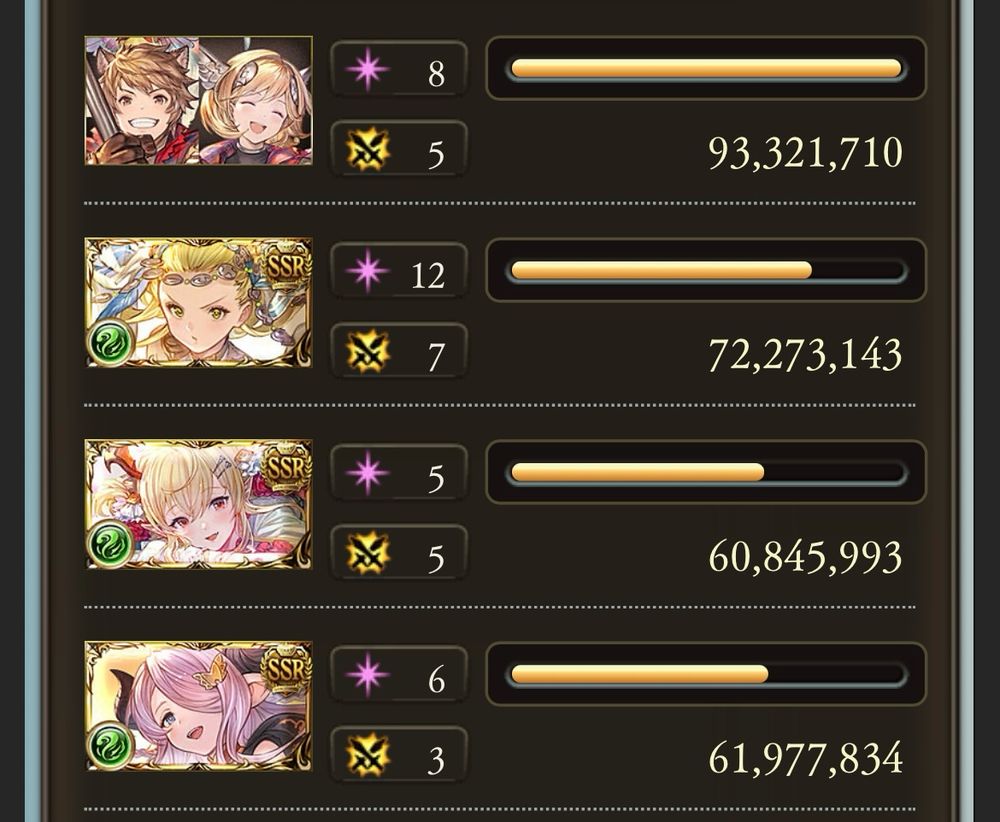Tap the pink star icon beside the pink-haired character
This screenshot has width=1000, height=822.
pyautogui.click(x=367, y=675)
